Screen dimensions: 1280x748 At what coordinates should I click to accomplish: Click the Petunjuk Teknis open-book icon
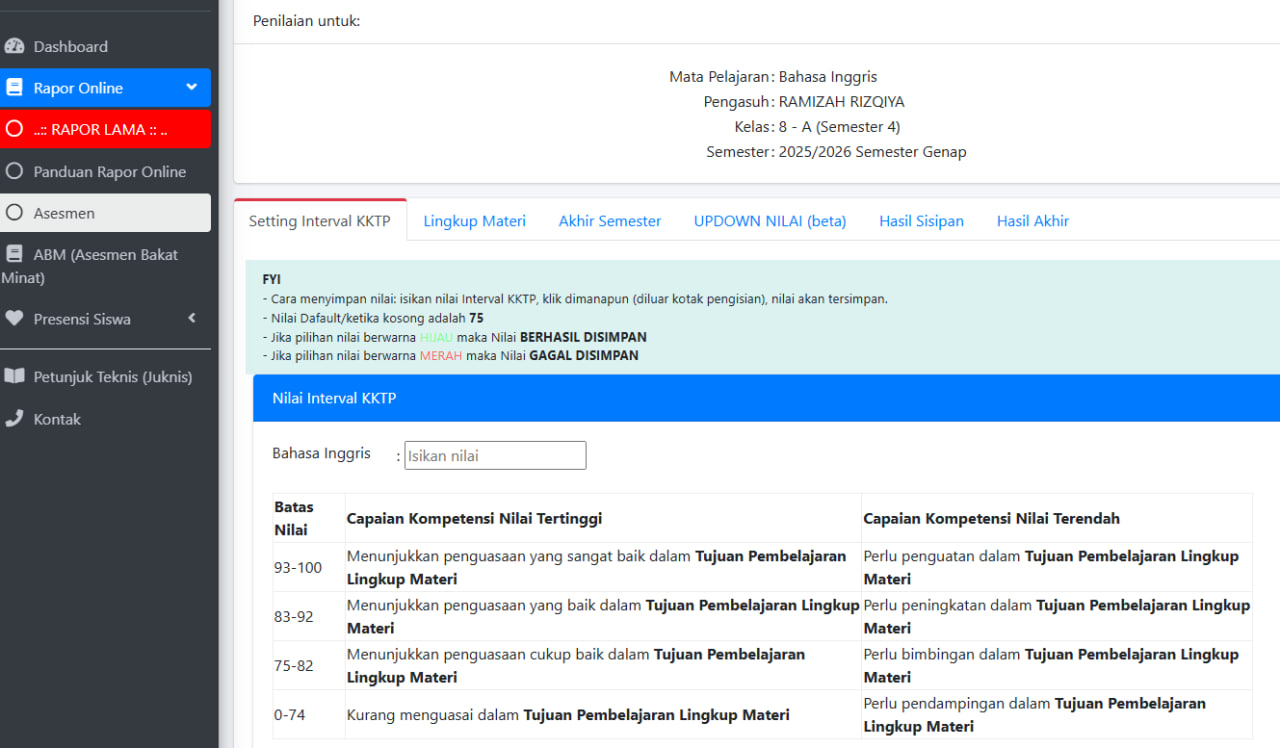click(14, 377)
